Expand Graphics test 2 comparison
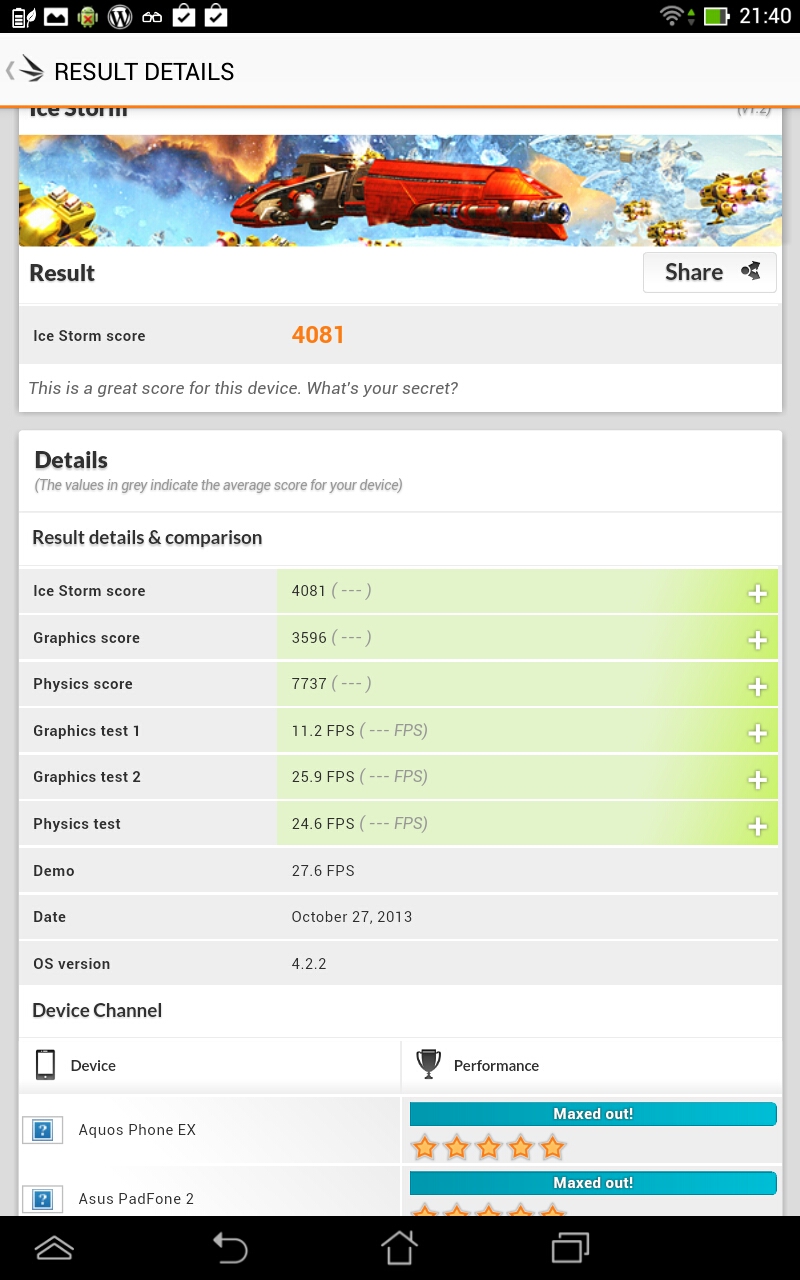The image size is (800, 1280). point(757,779)
